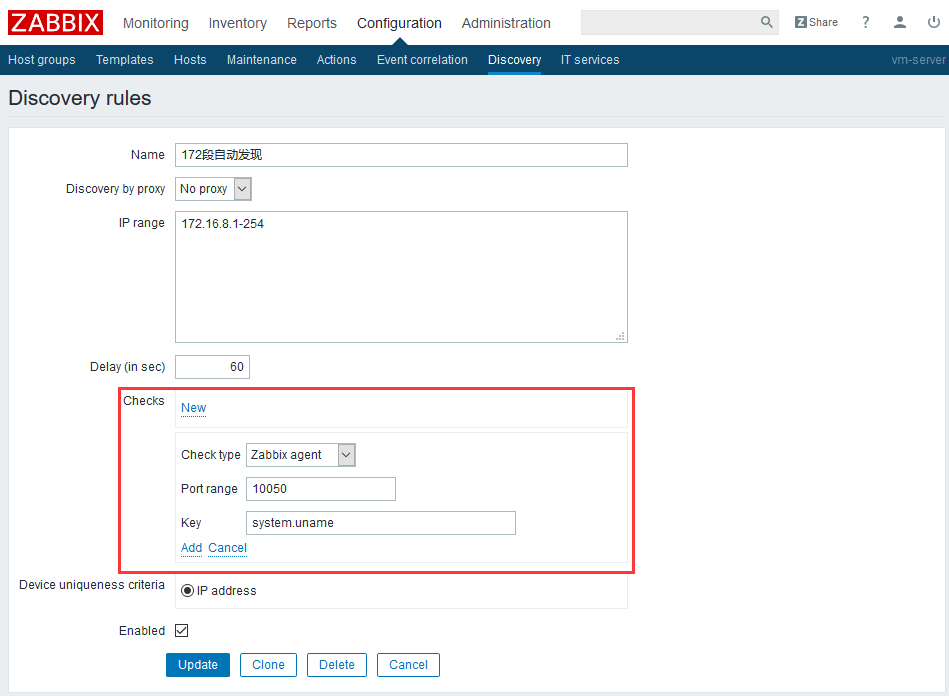Open the Reports menu
This screenshot has height=696, width=949.
[x=312, y=23]
